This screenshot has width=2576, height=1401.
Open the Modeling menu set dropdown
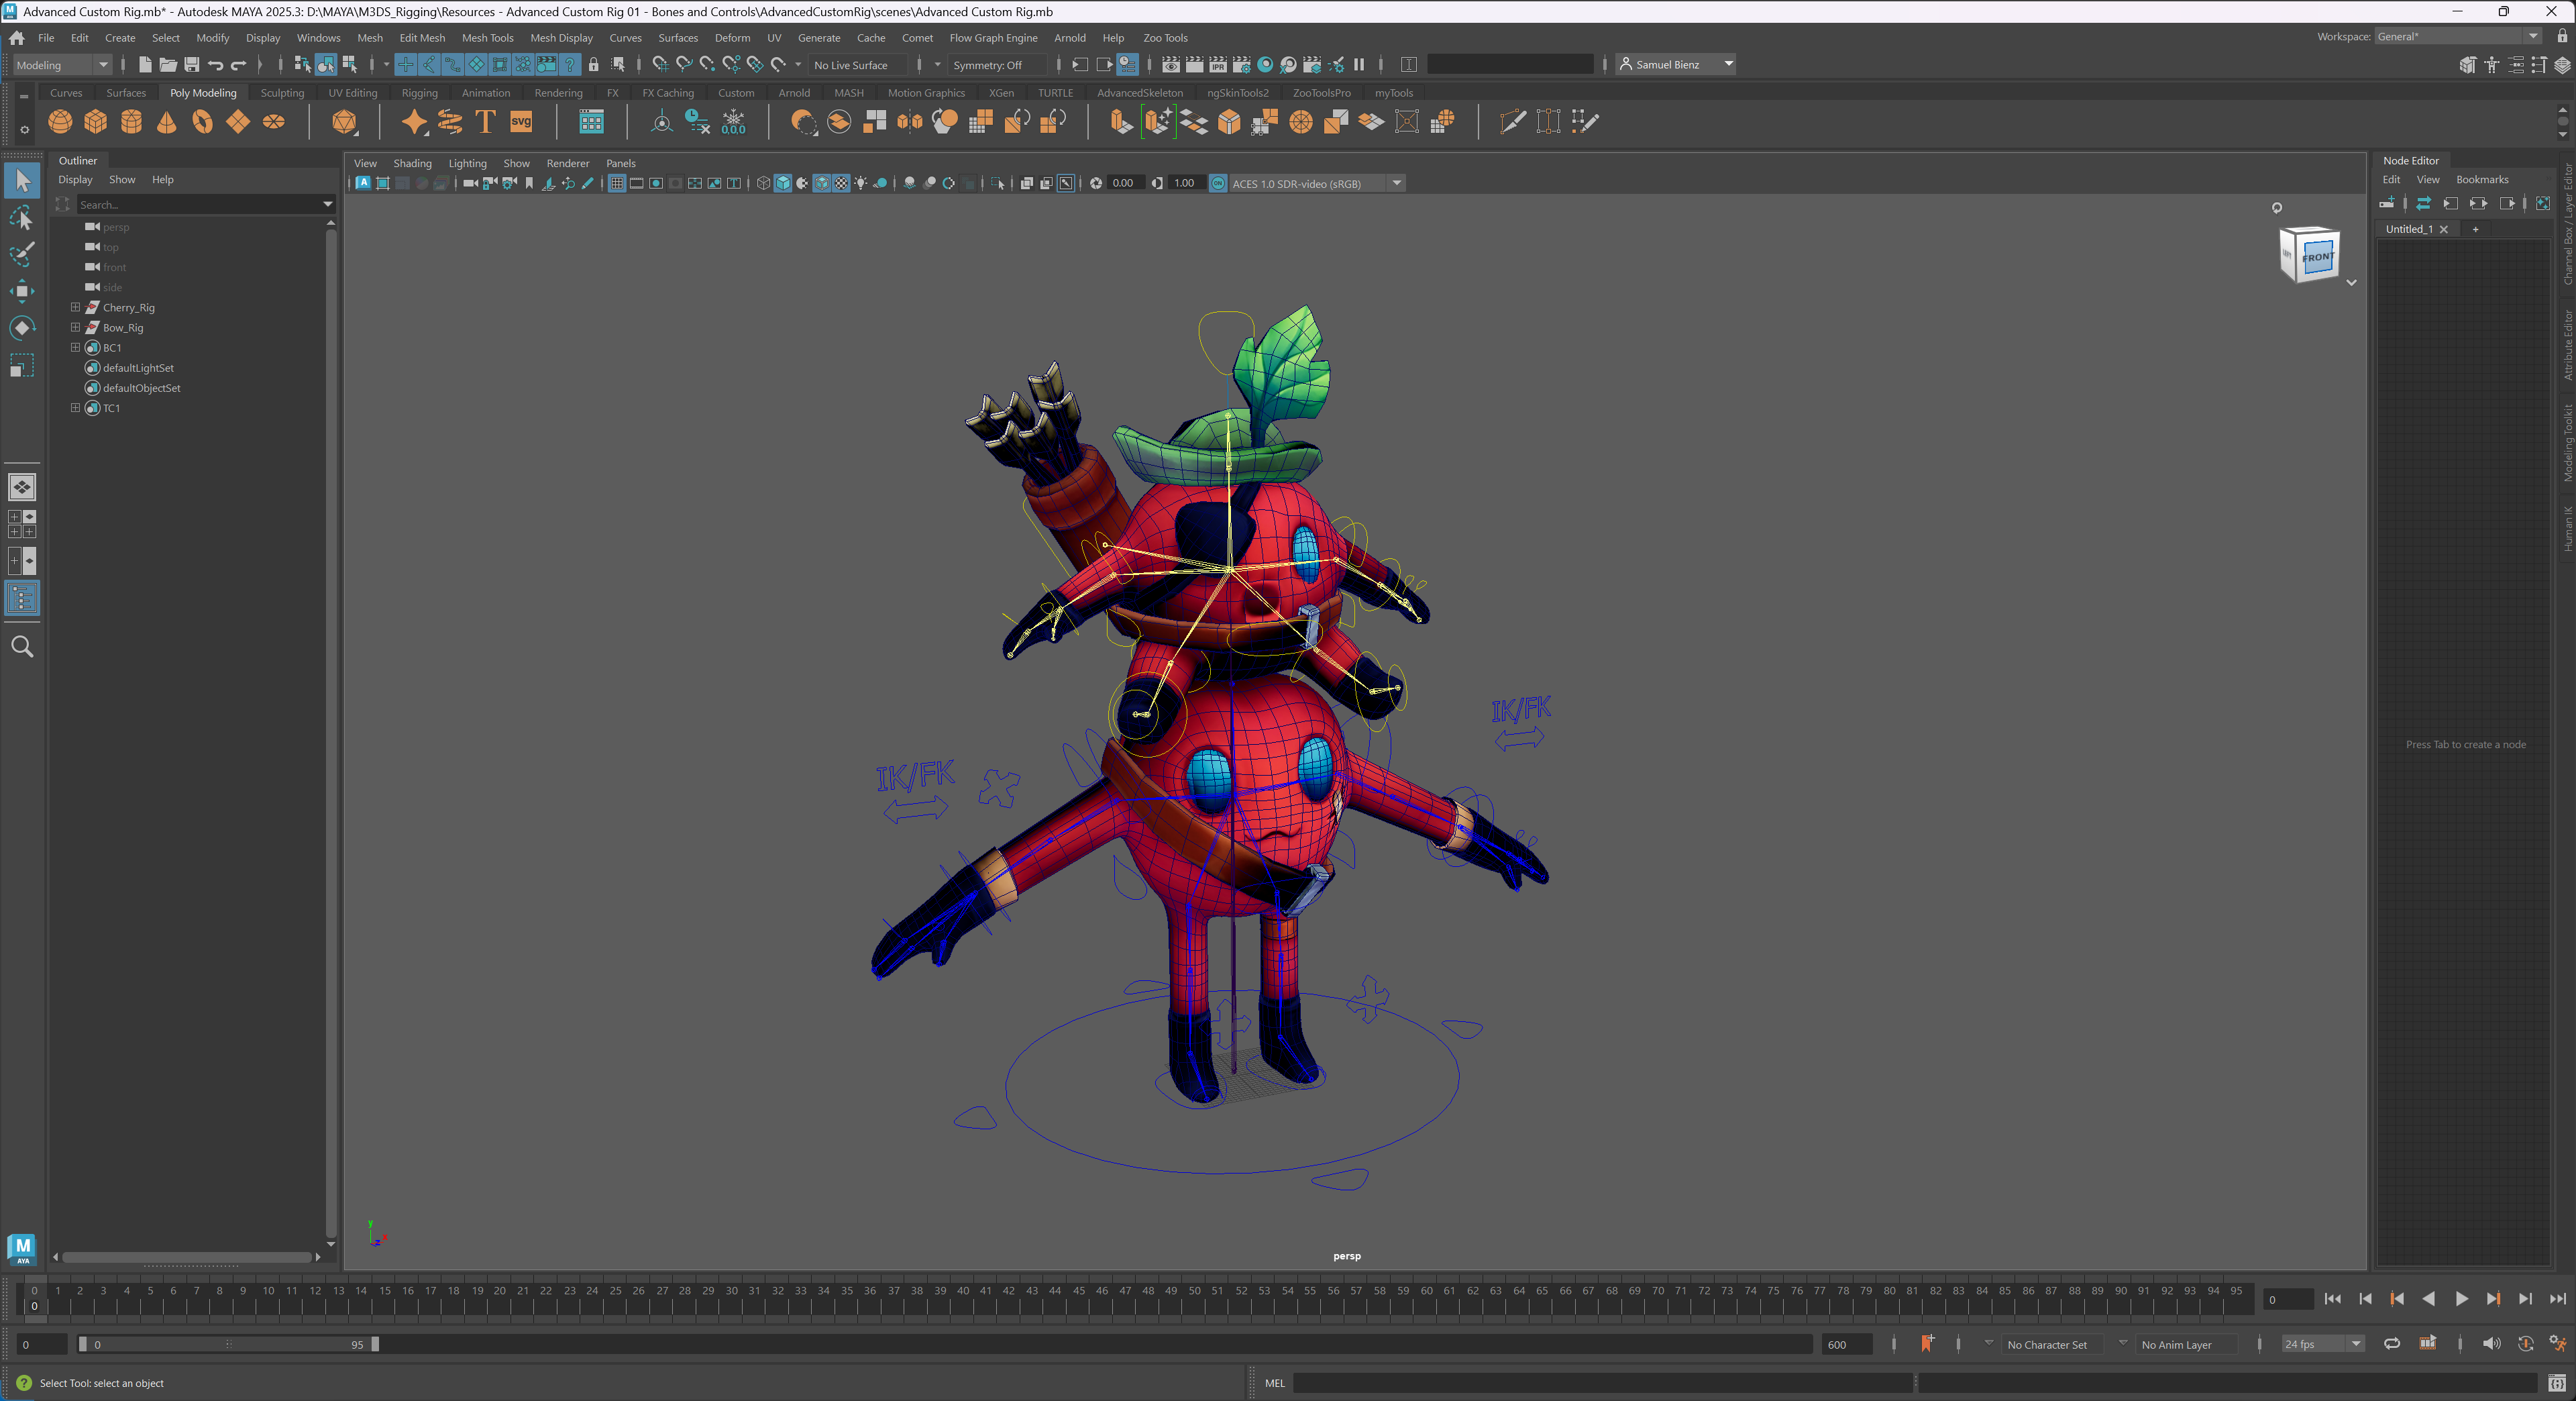pos(62,65)
